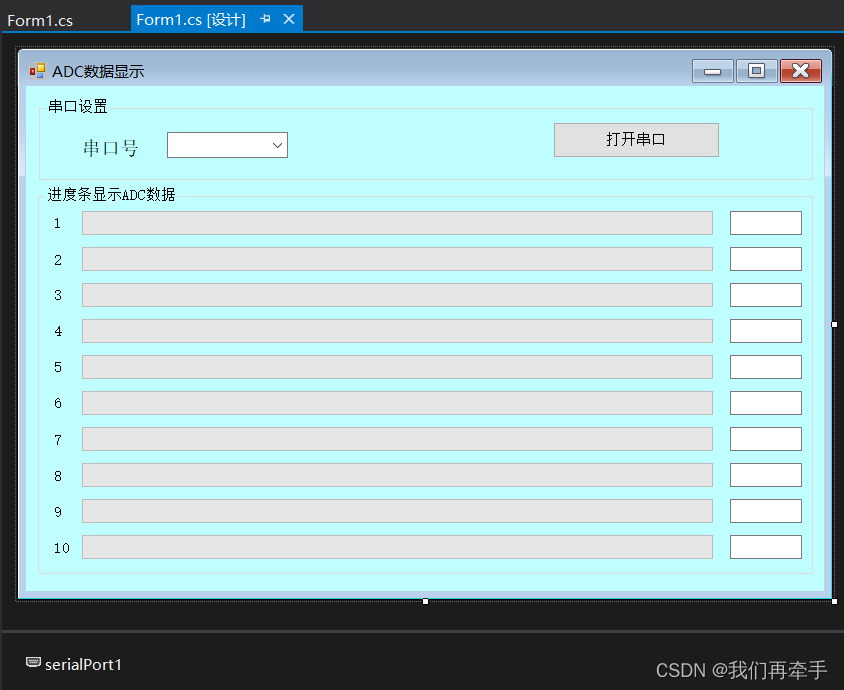Select the label numbered 4

click(58, 331)
